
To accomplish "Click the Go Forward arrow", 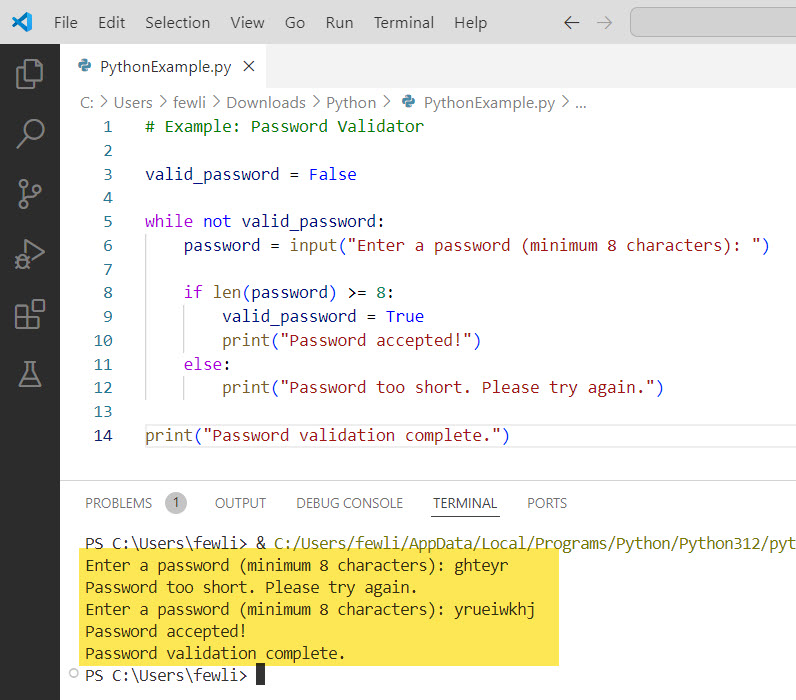I will point(603,22).
